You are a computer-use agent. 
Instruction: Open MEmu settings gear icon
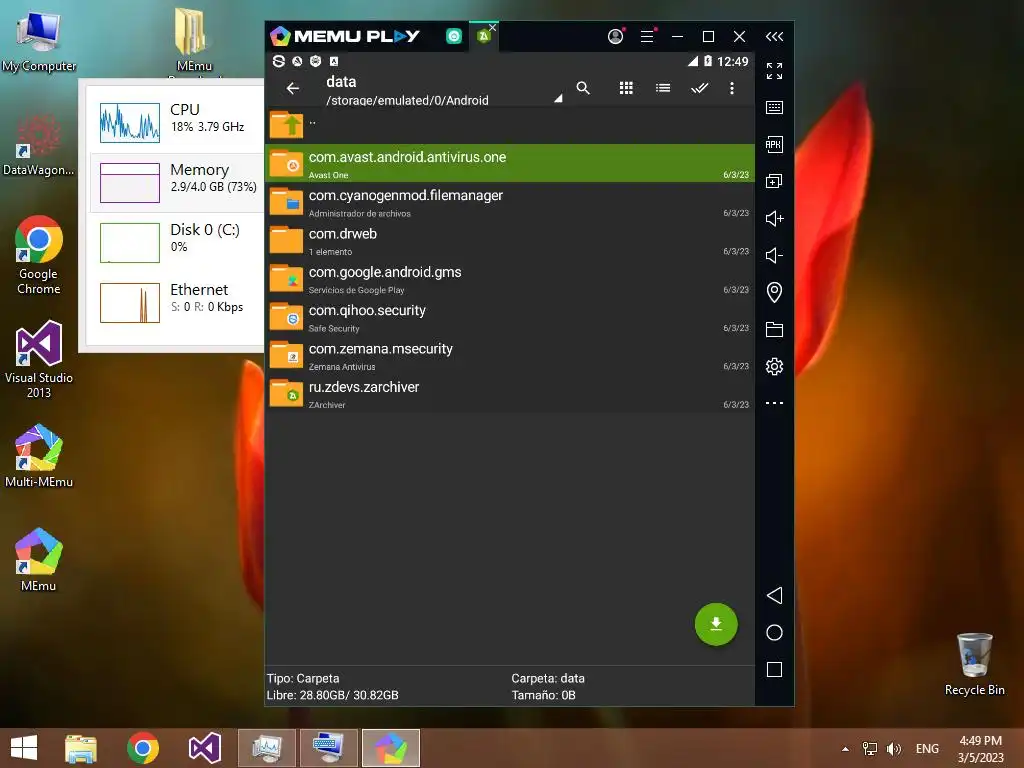click(774, 366)
